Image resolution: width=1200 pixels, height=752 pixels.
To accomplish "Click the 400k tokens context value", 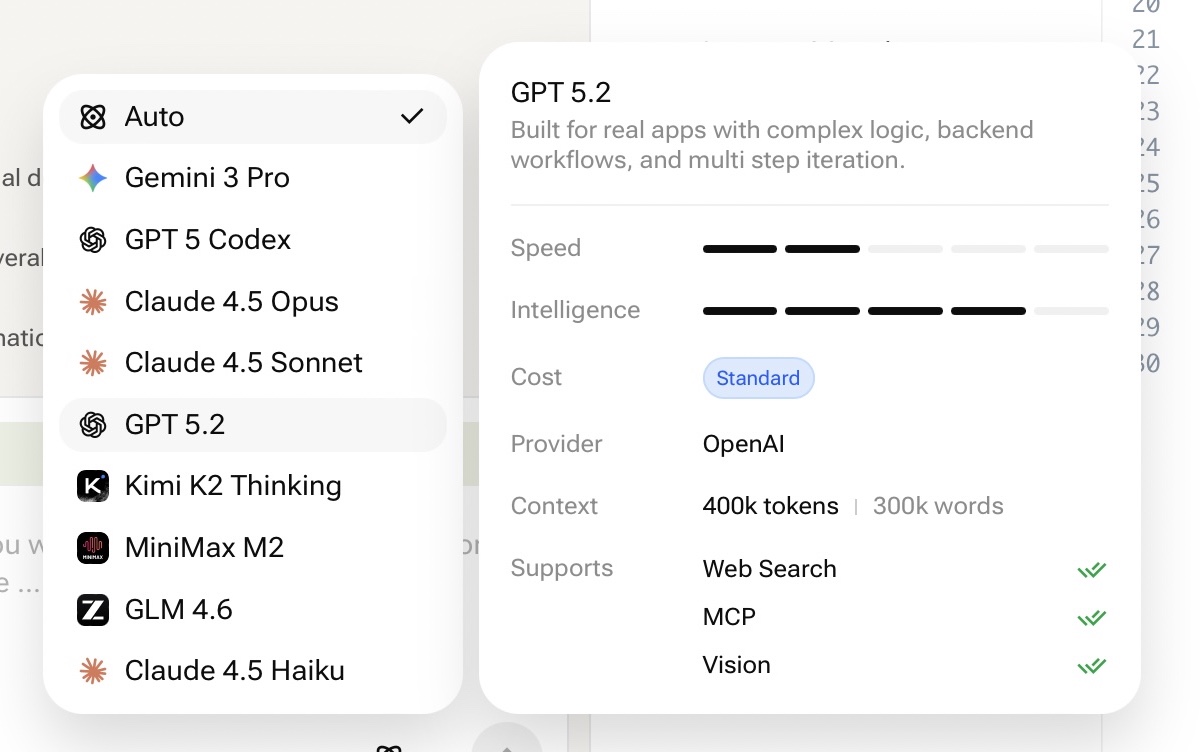I will pos(771,506).
